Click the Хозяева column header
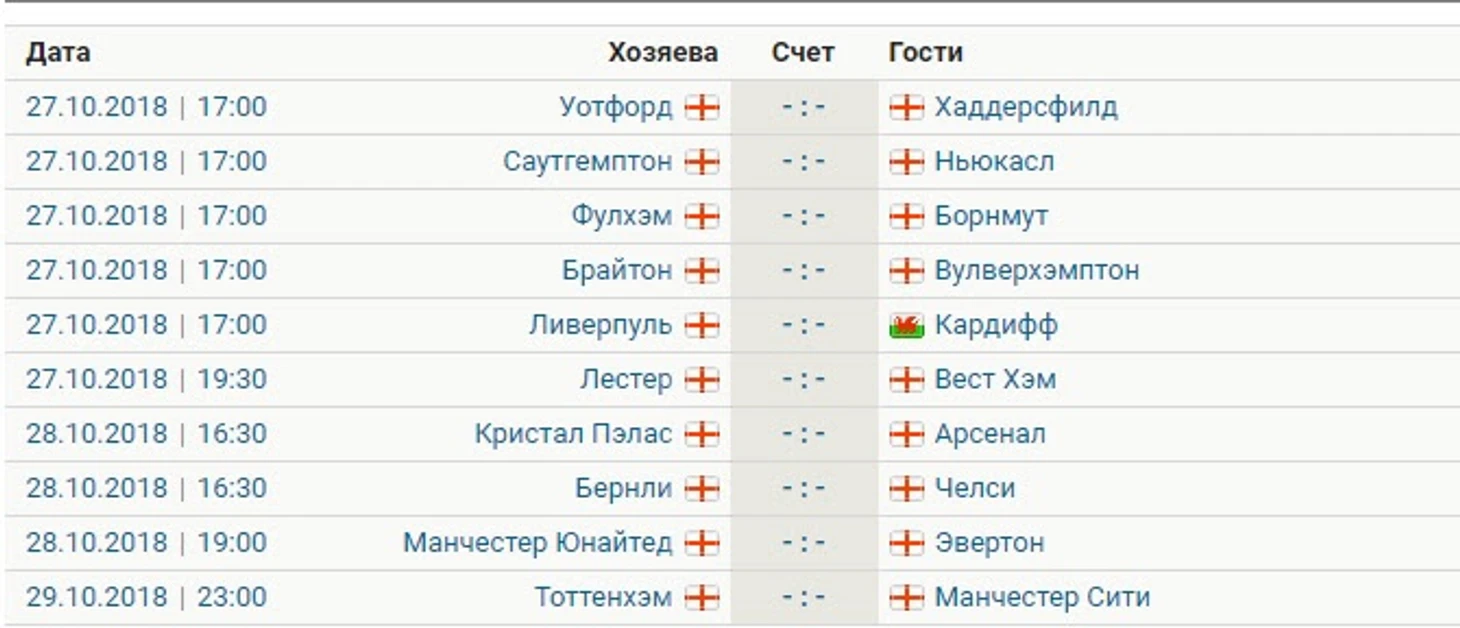This screenshot has height=628, width=1460. click(663, 53)
